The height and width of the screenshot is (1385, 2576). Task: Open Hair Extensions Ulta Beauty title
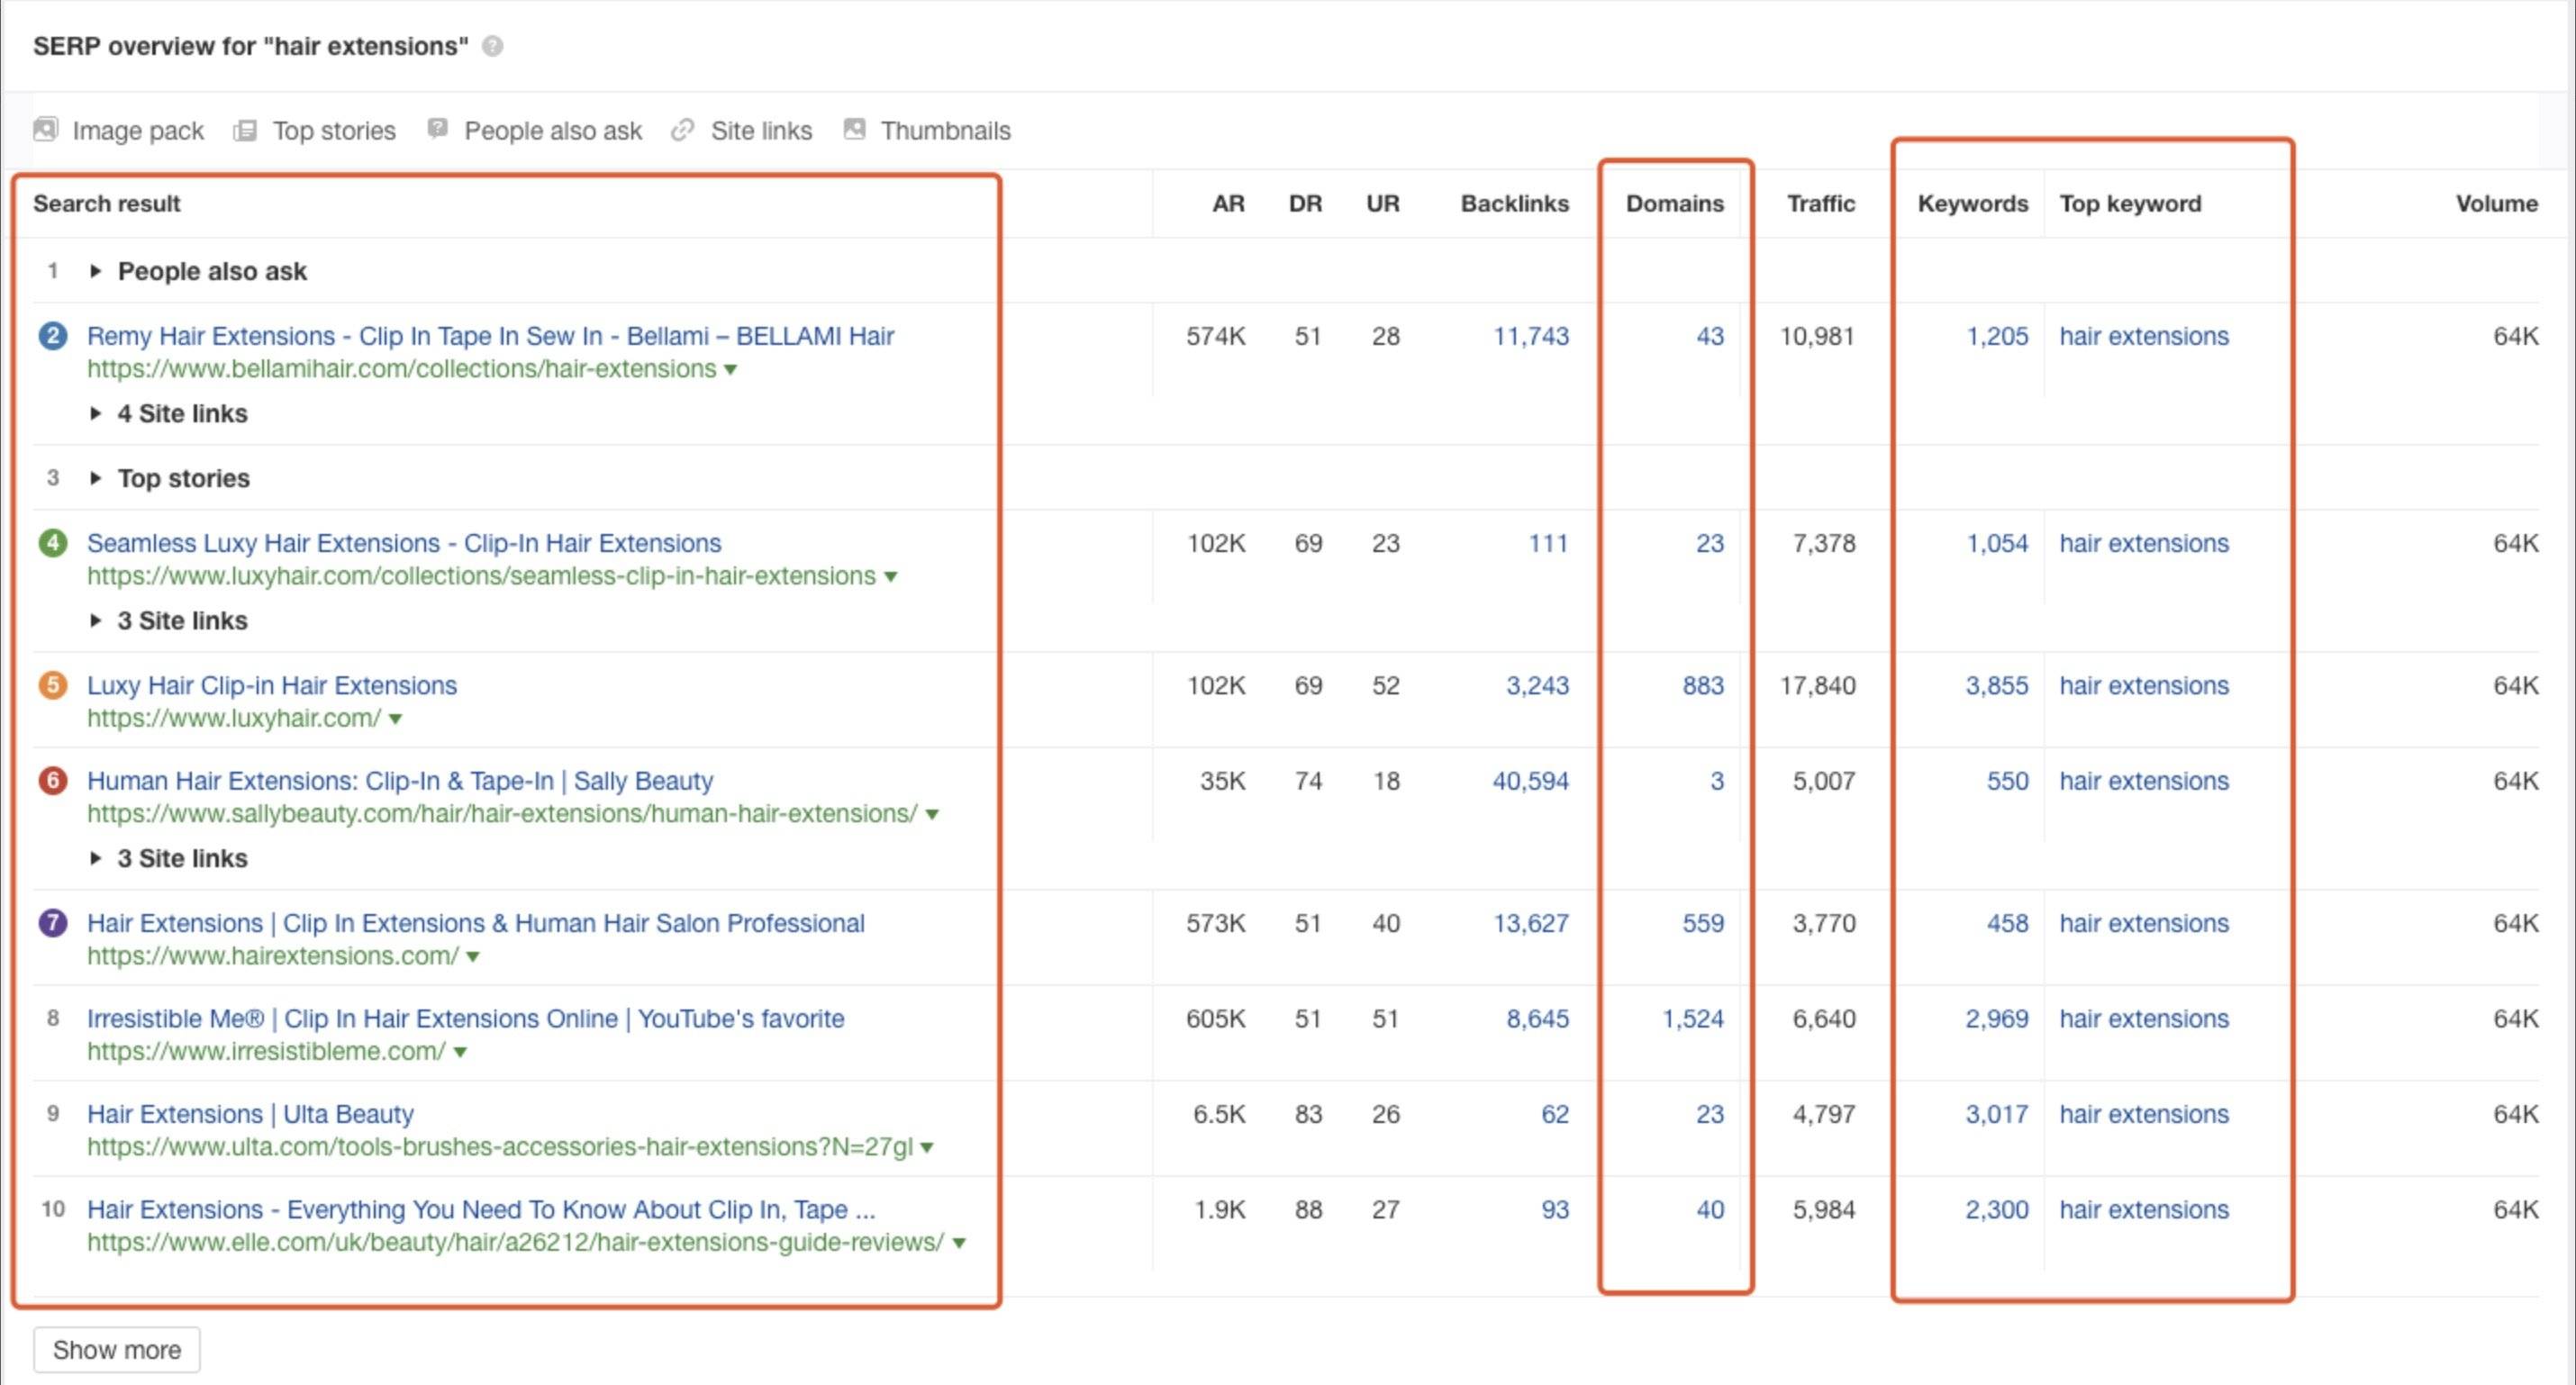coord(250,1113)
